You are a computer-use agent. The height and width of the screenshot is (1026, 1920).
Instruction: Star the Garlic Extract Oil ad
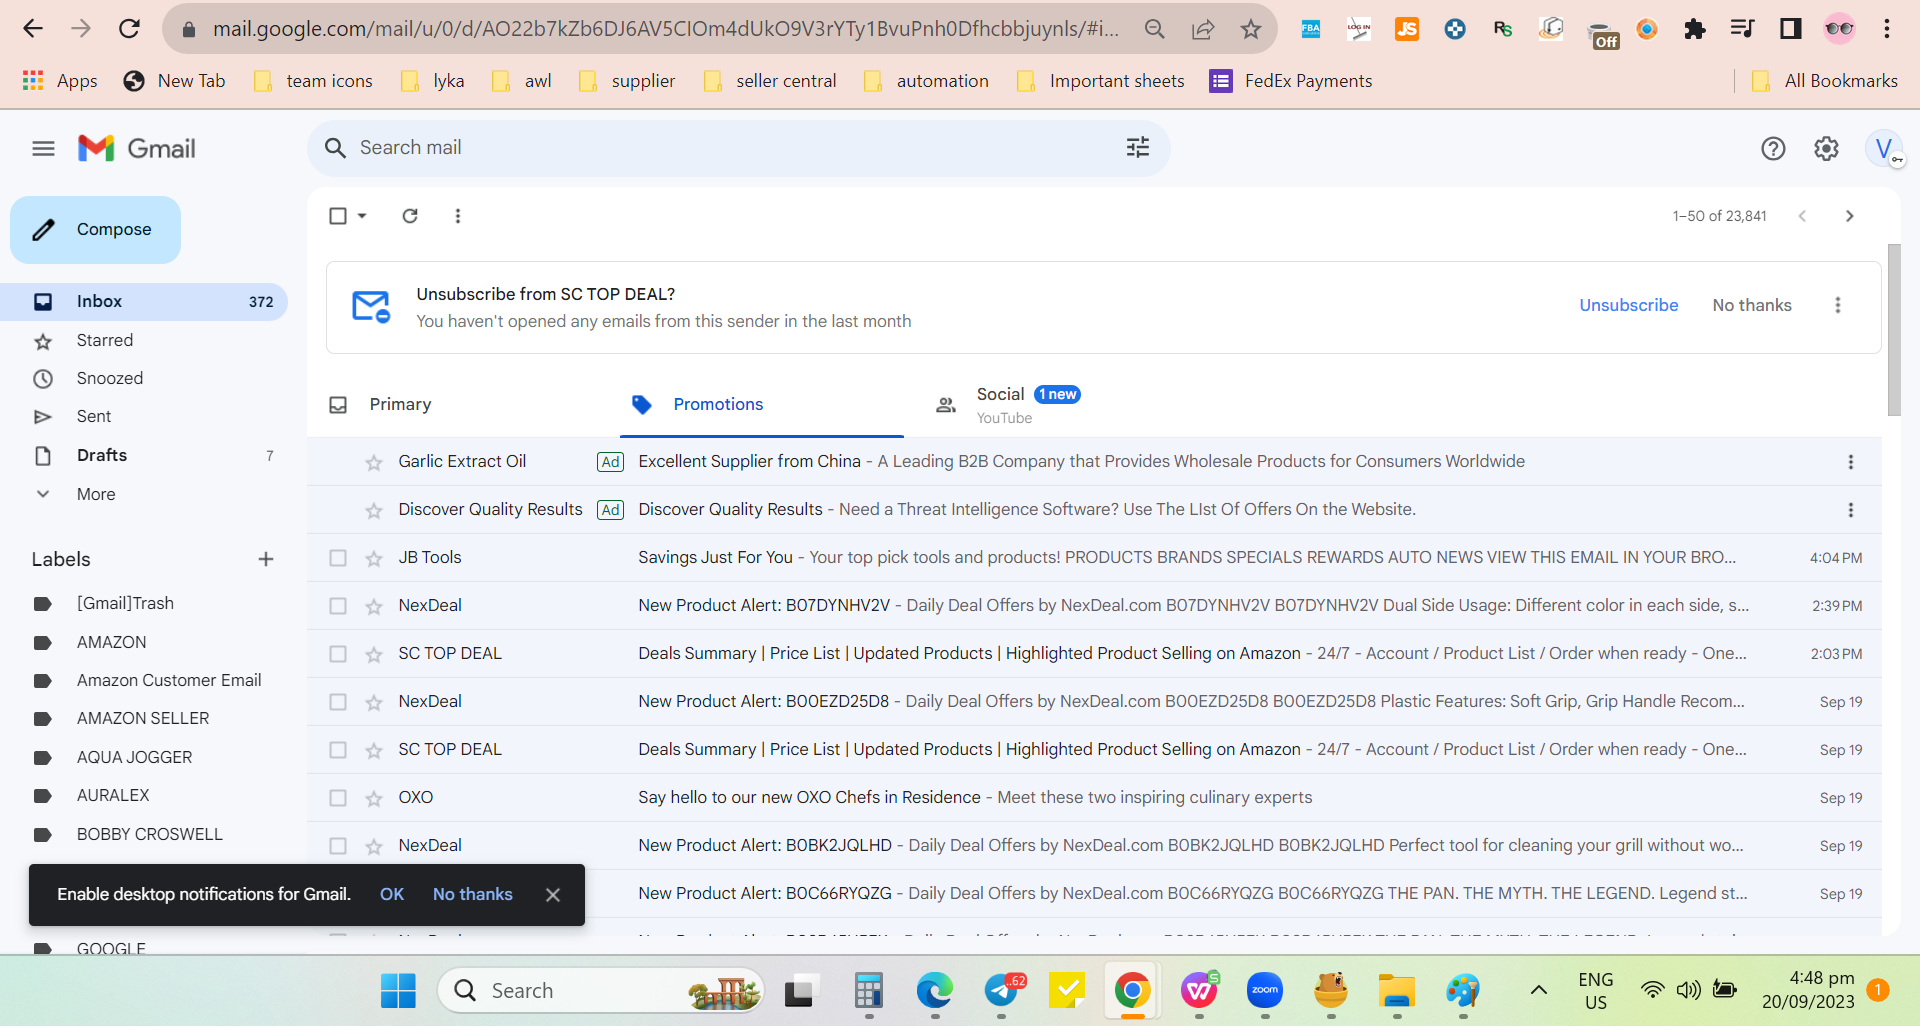click(374, 462)
